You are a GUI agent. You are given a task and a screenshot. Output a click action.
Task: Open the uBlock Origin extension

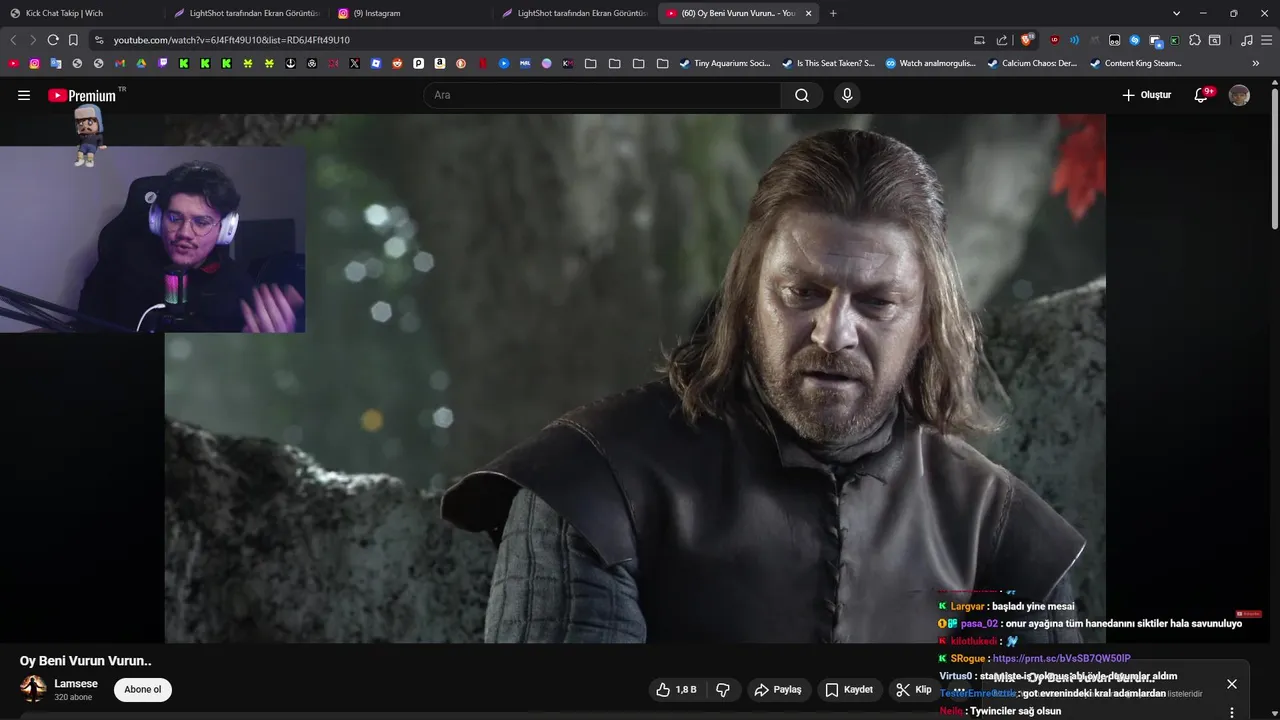1054,40
